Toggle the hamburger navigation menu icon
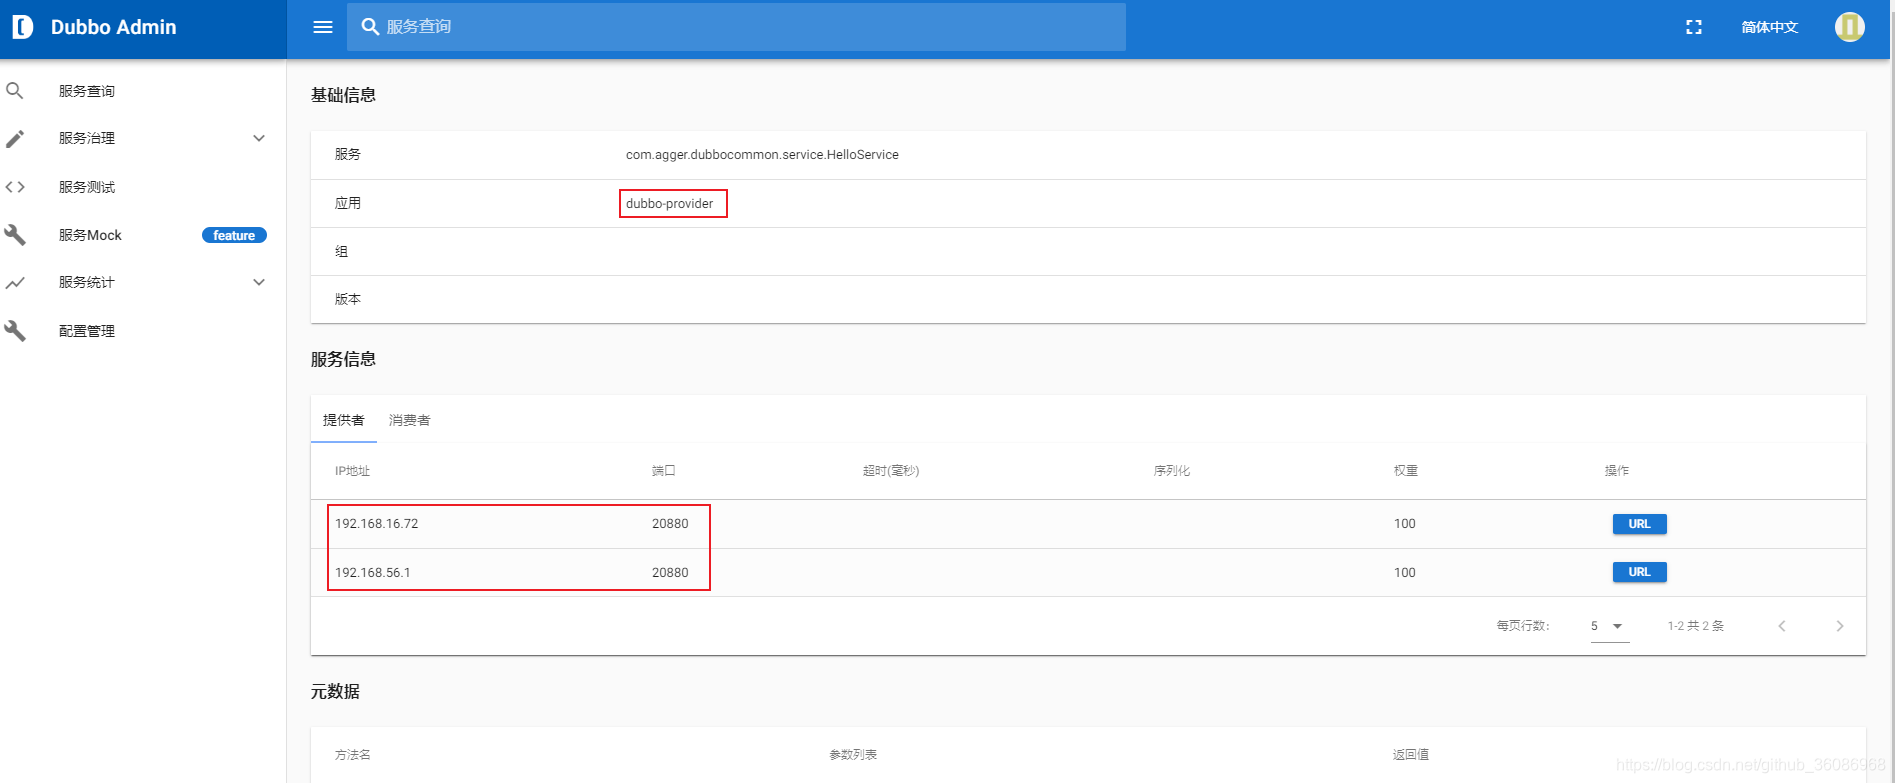This screenshot has height=783, width=1895. [x=323, y=27]
